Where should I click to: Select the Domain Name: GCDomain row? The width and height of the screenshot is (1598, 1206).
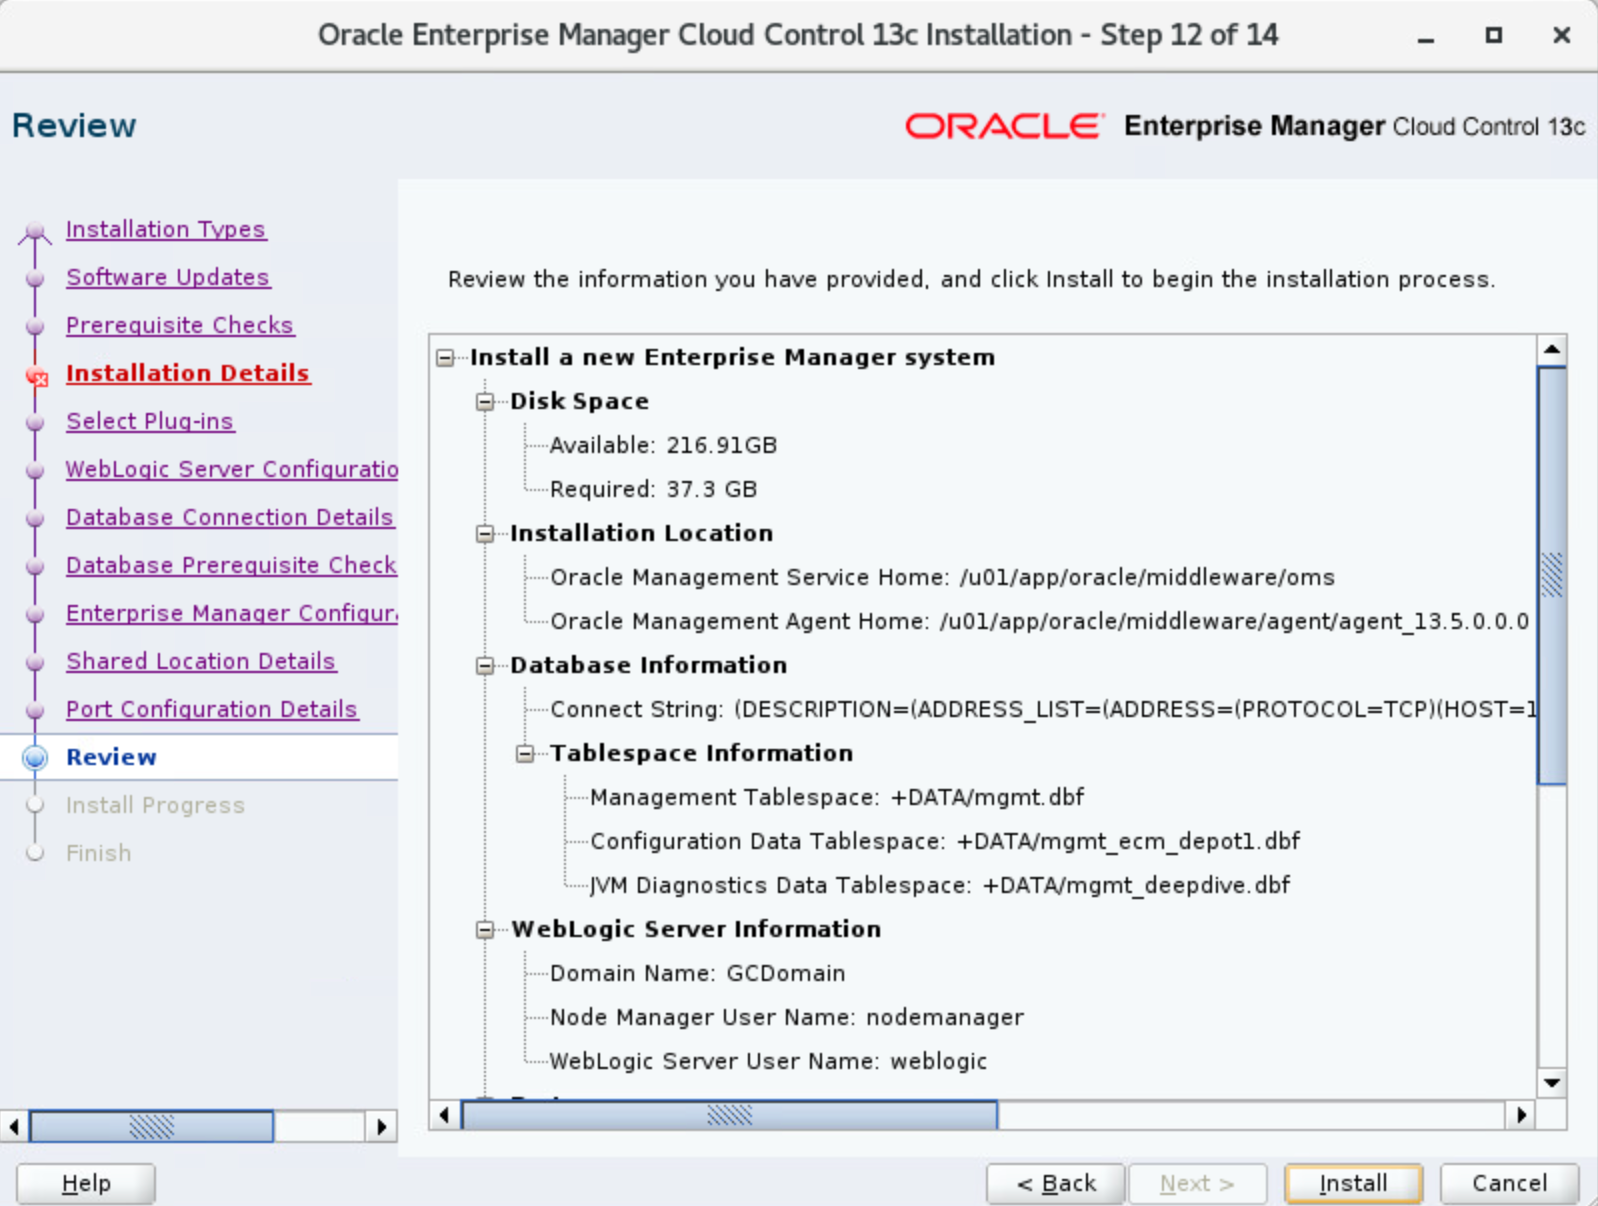tap(697, 974)
